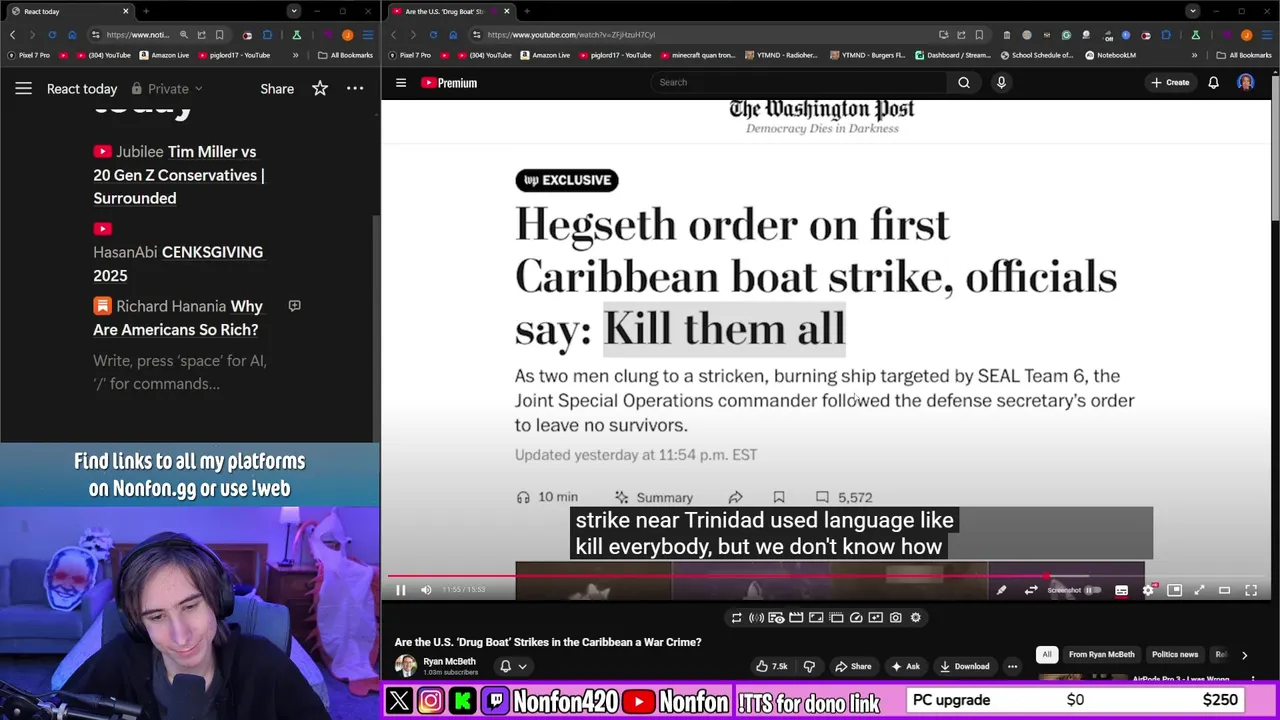Image resolution: width=1280 pixels, height=720 pixels.
Task: Expand the Private sharing dropdown
Action: pos(167,88)
